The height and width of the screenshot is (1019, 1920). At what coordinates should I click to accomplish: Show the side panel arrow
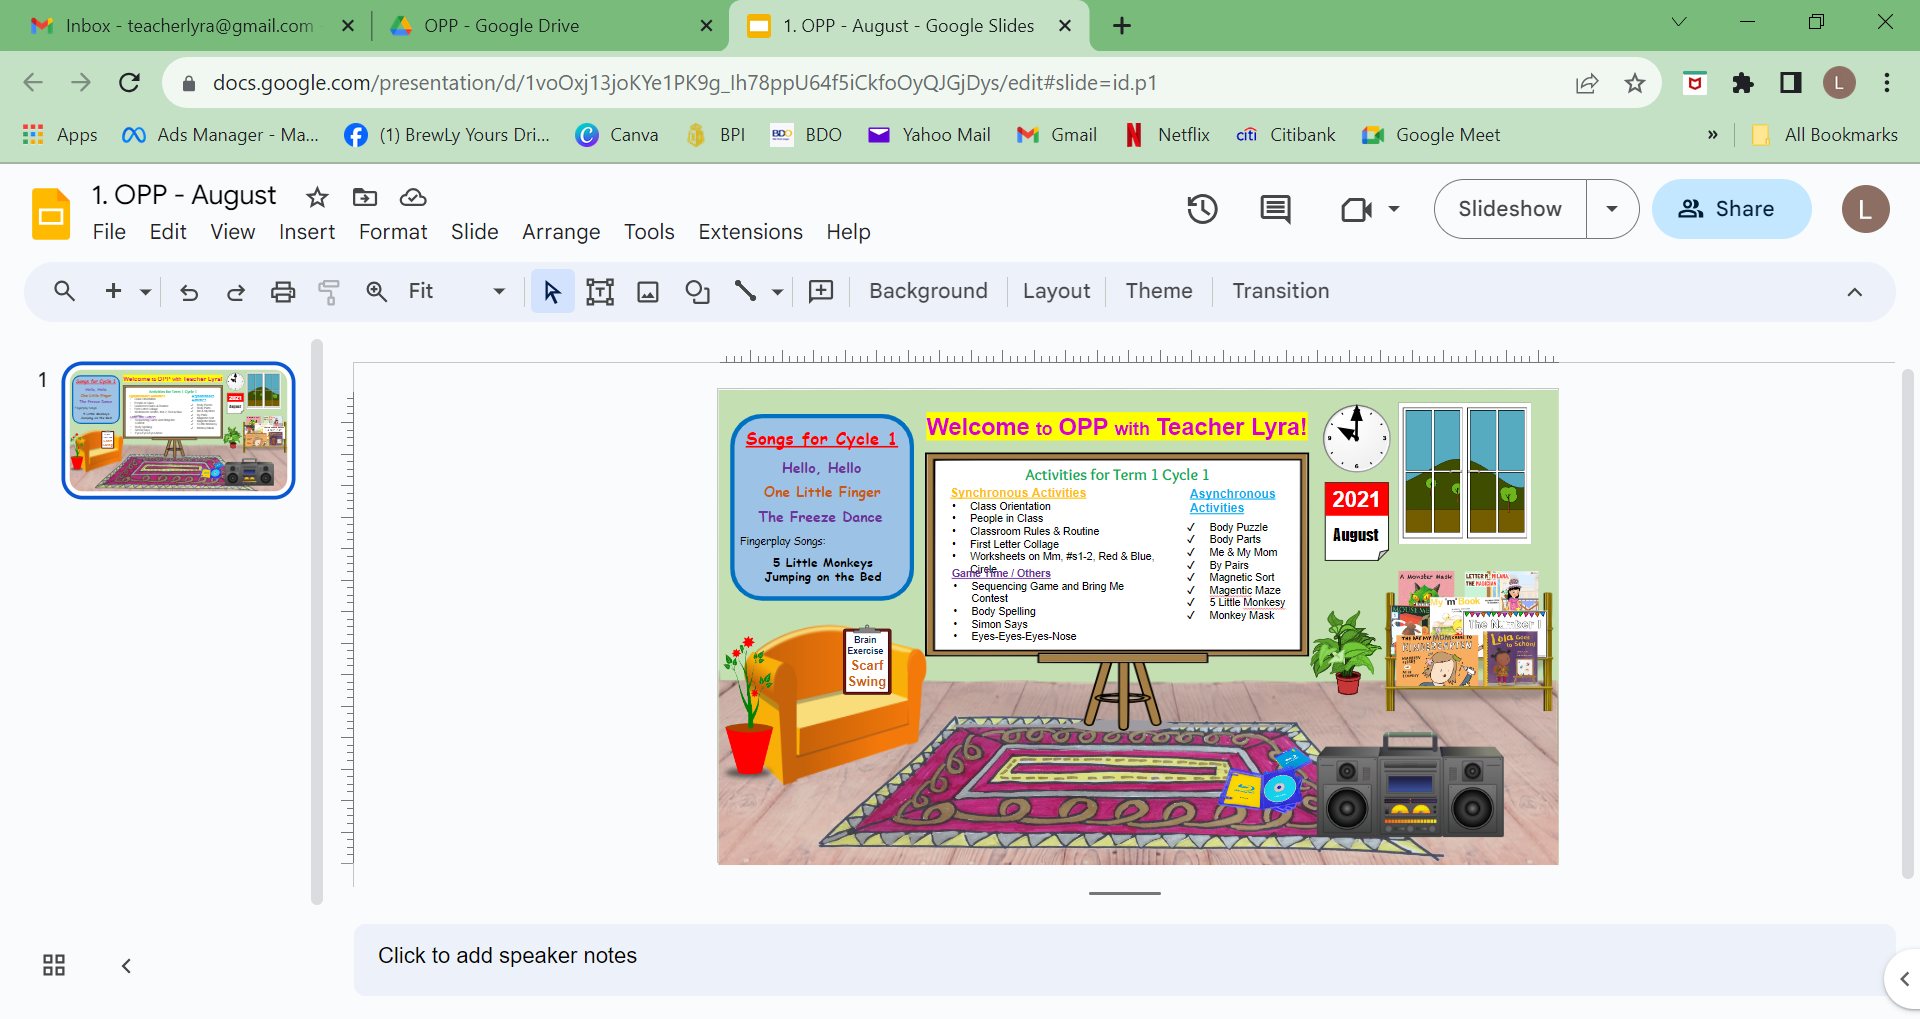pos(1904,979)
